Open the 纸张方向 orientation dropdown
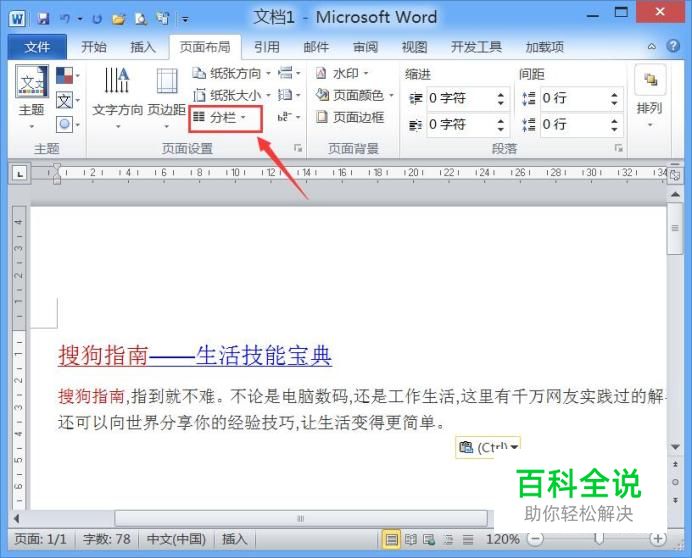This screenshot has height=558, width=692. point(232,73)
